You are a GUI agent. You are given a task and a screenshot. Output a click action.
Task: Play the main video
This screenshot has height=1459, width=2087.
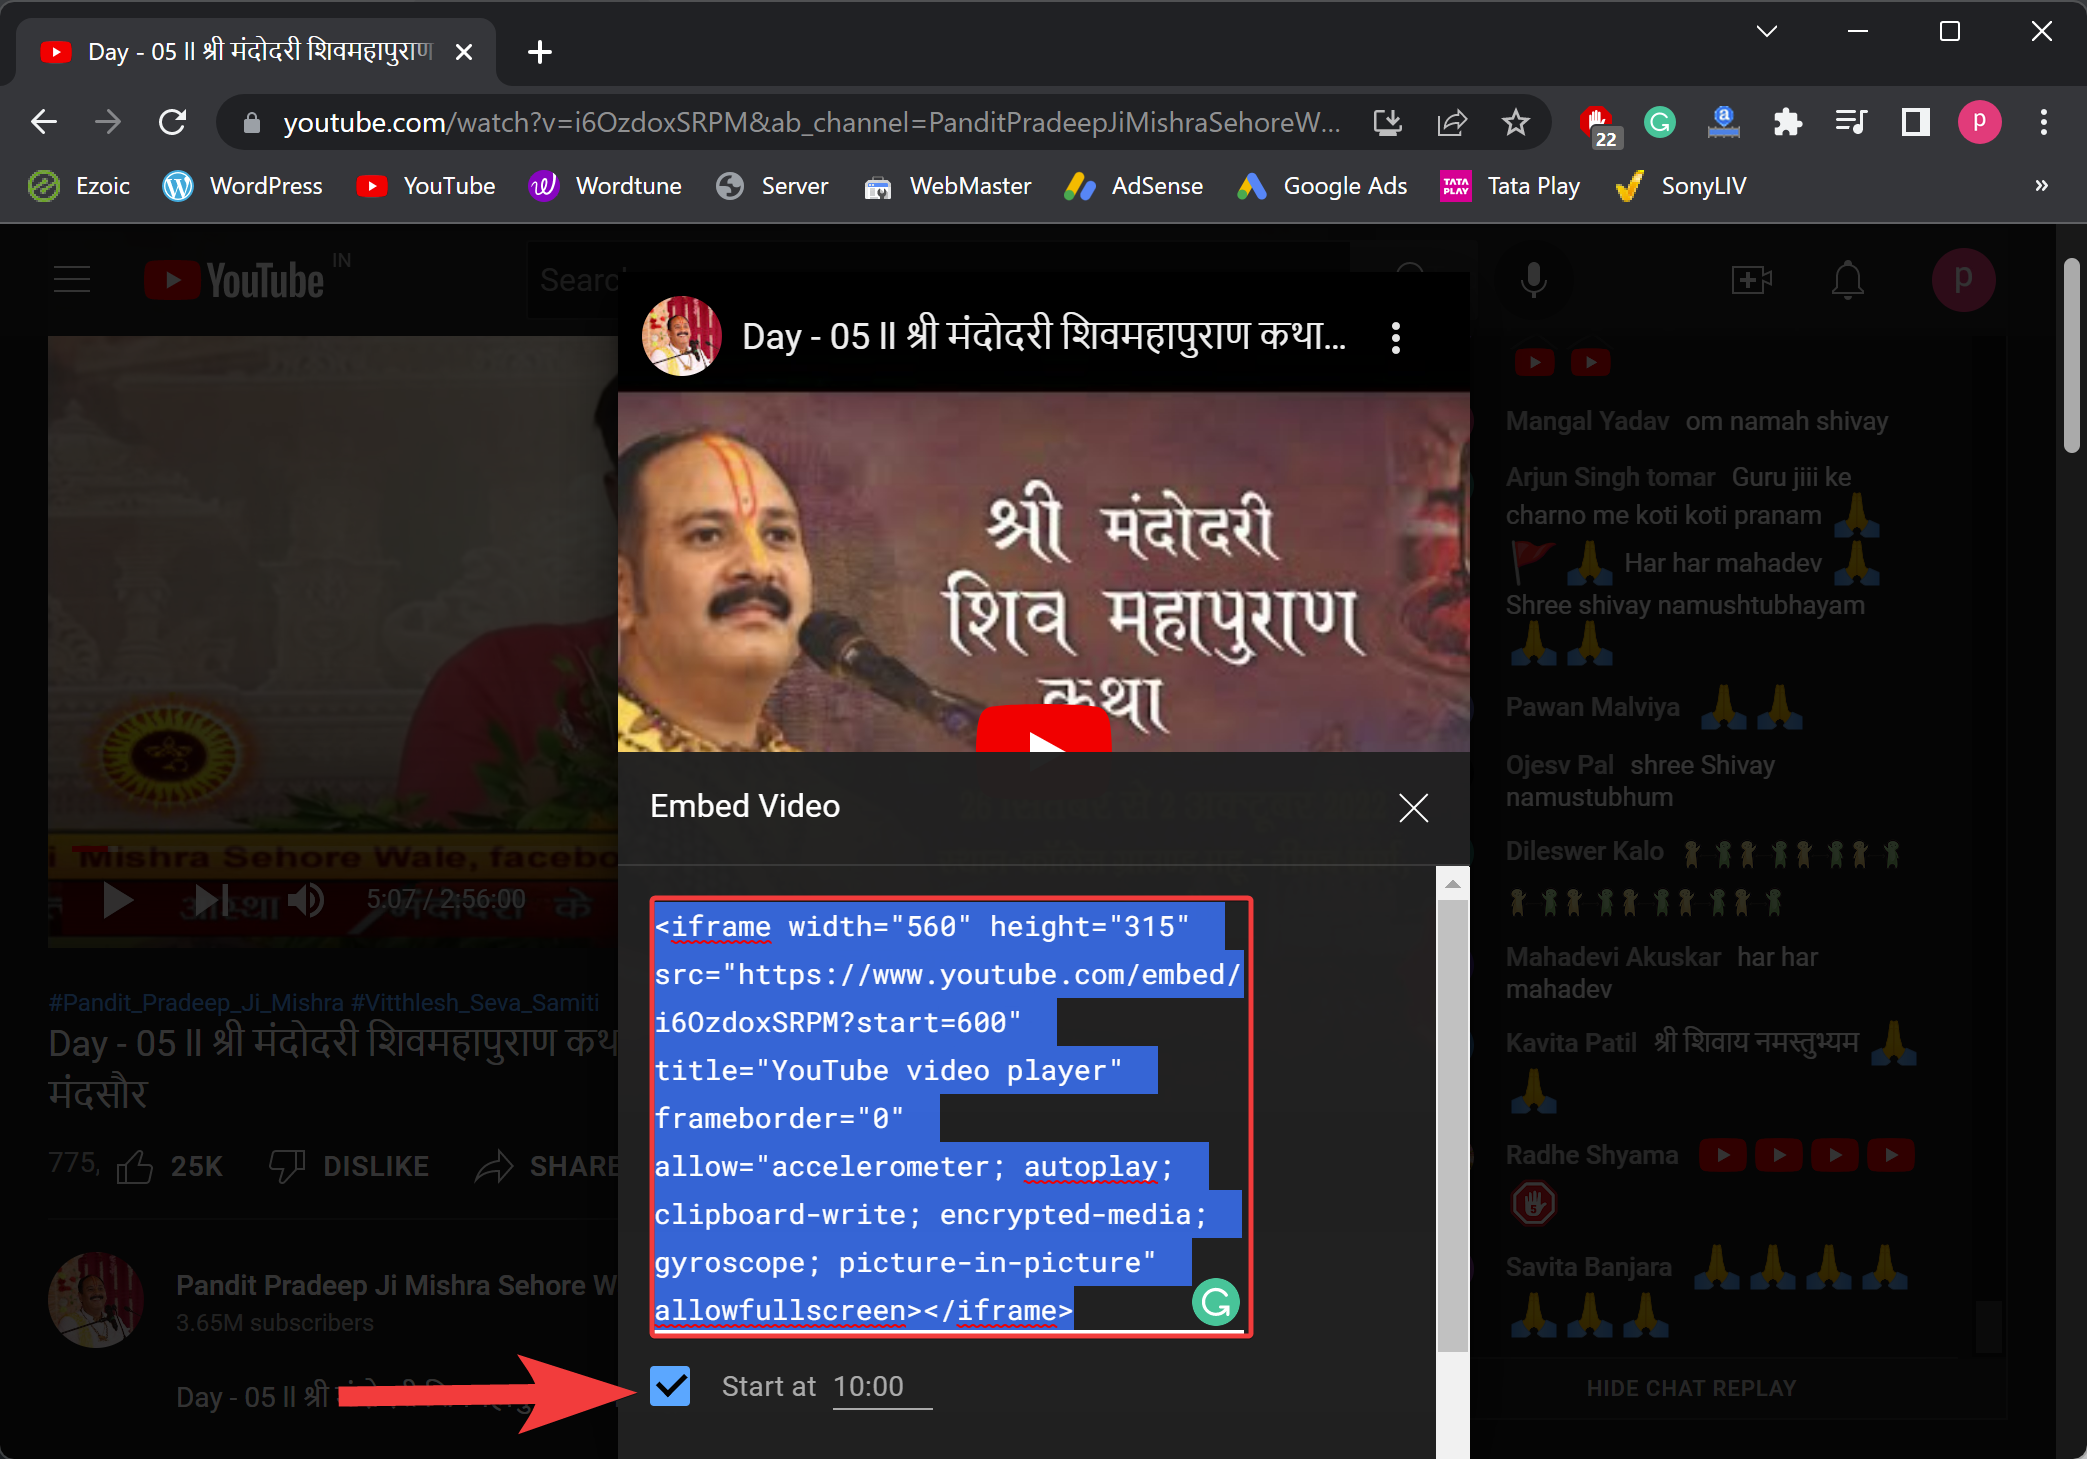point(117,900)
